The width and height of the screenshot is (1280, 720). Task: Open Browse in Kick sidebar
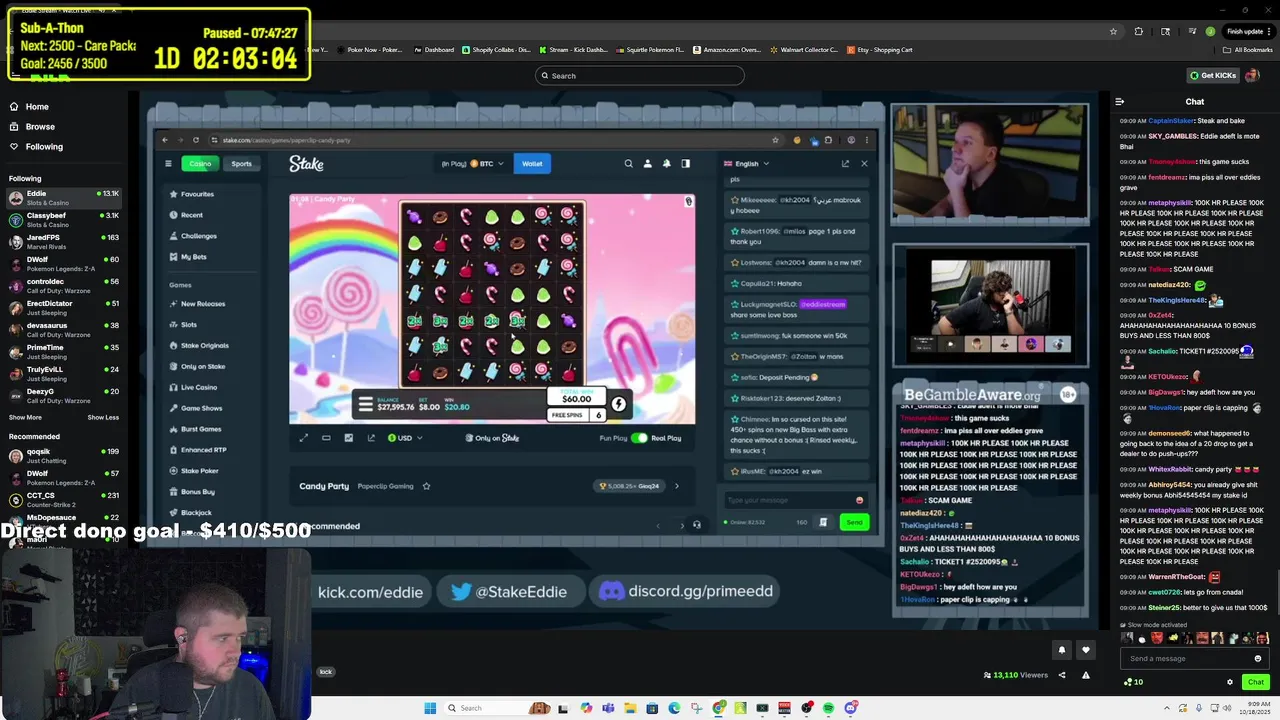point(31,126)
